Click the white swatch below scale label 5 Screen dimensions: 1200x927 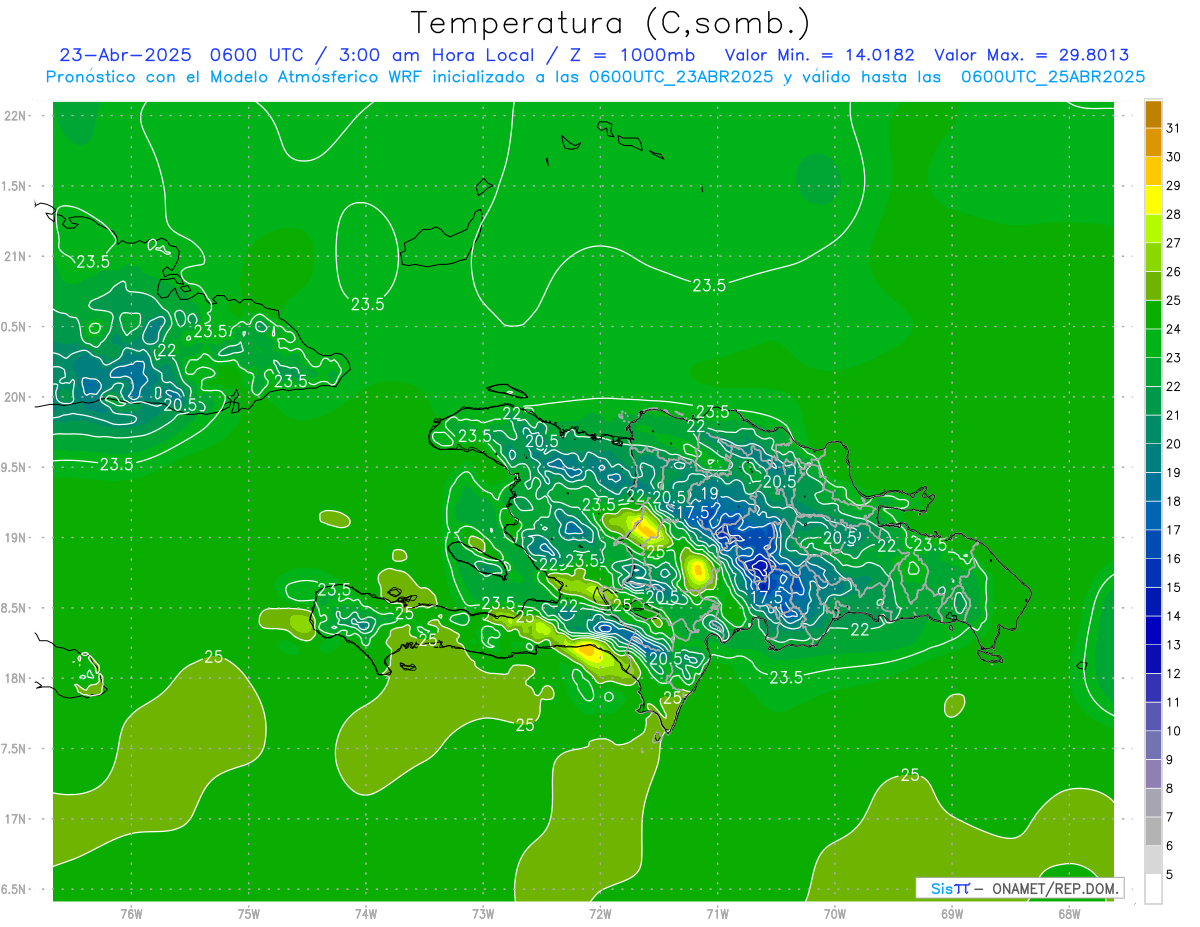[x=1153, y=888]
